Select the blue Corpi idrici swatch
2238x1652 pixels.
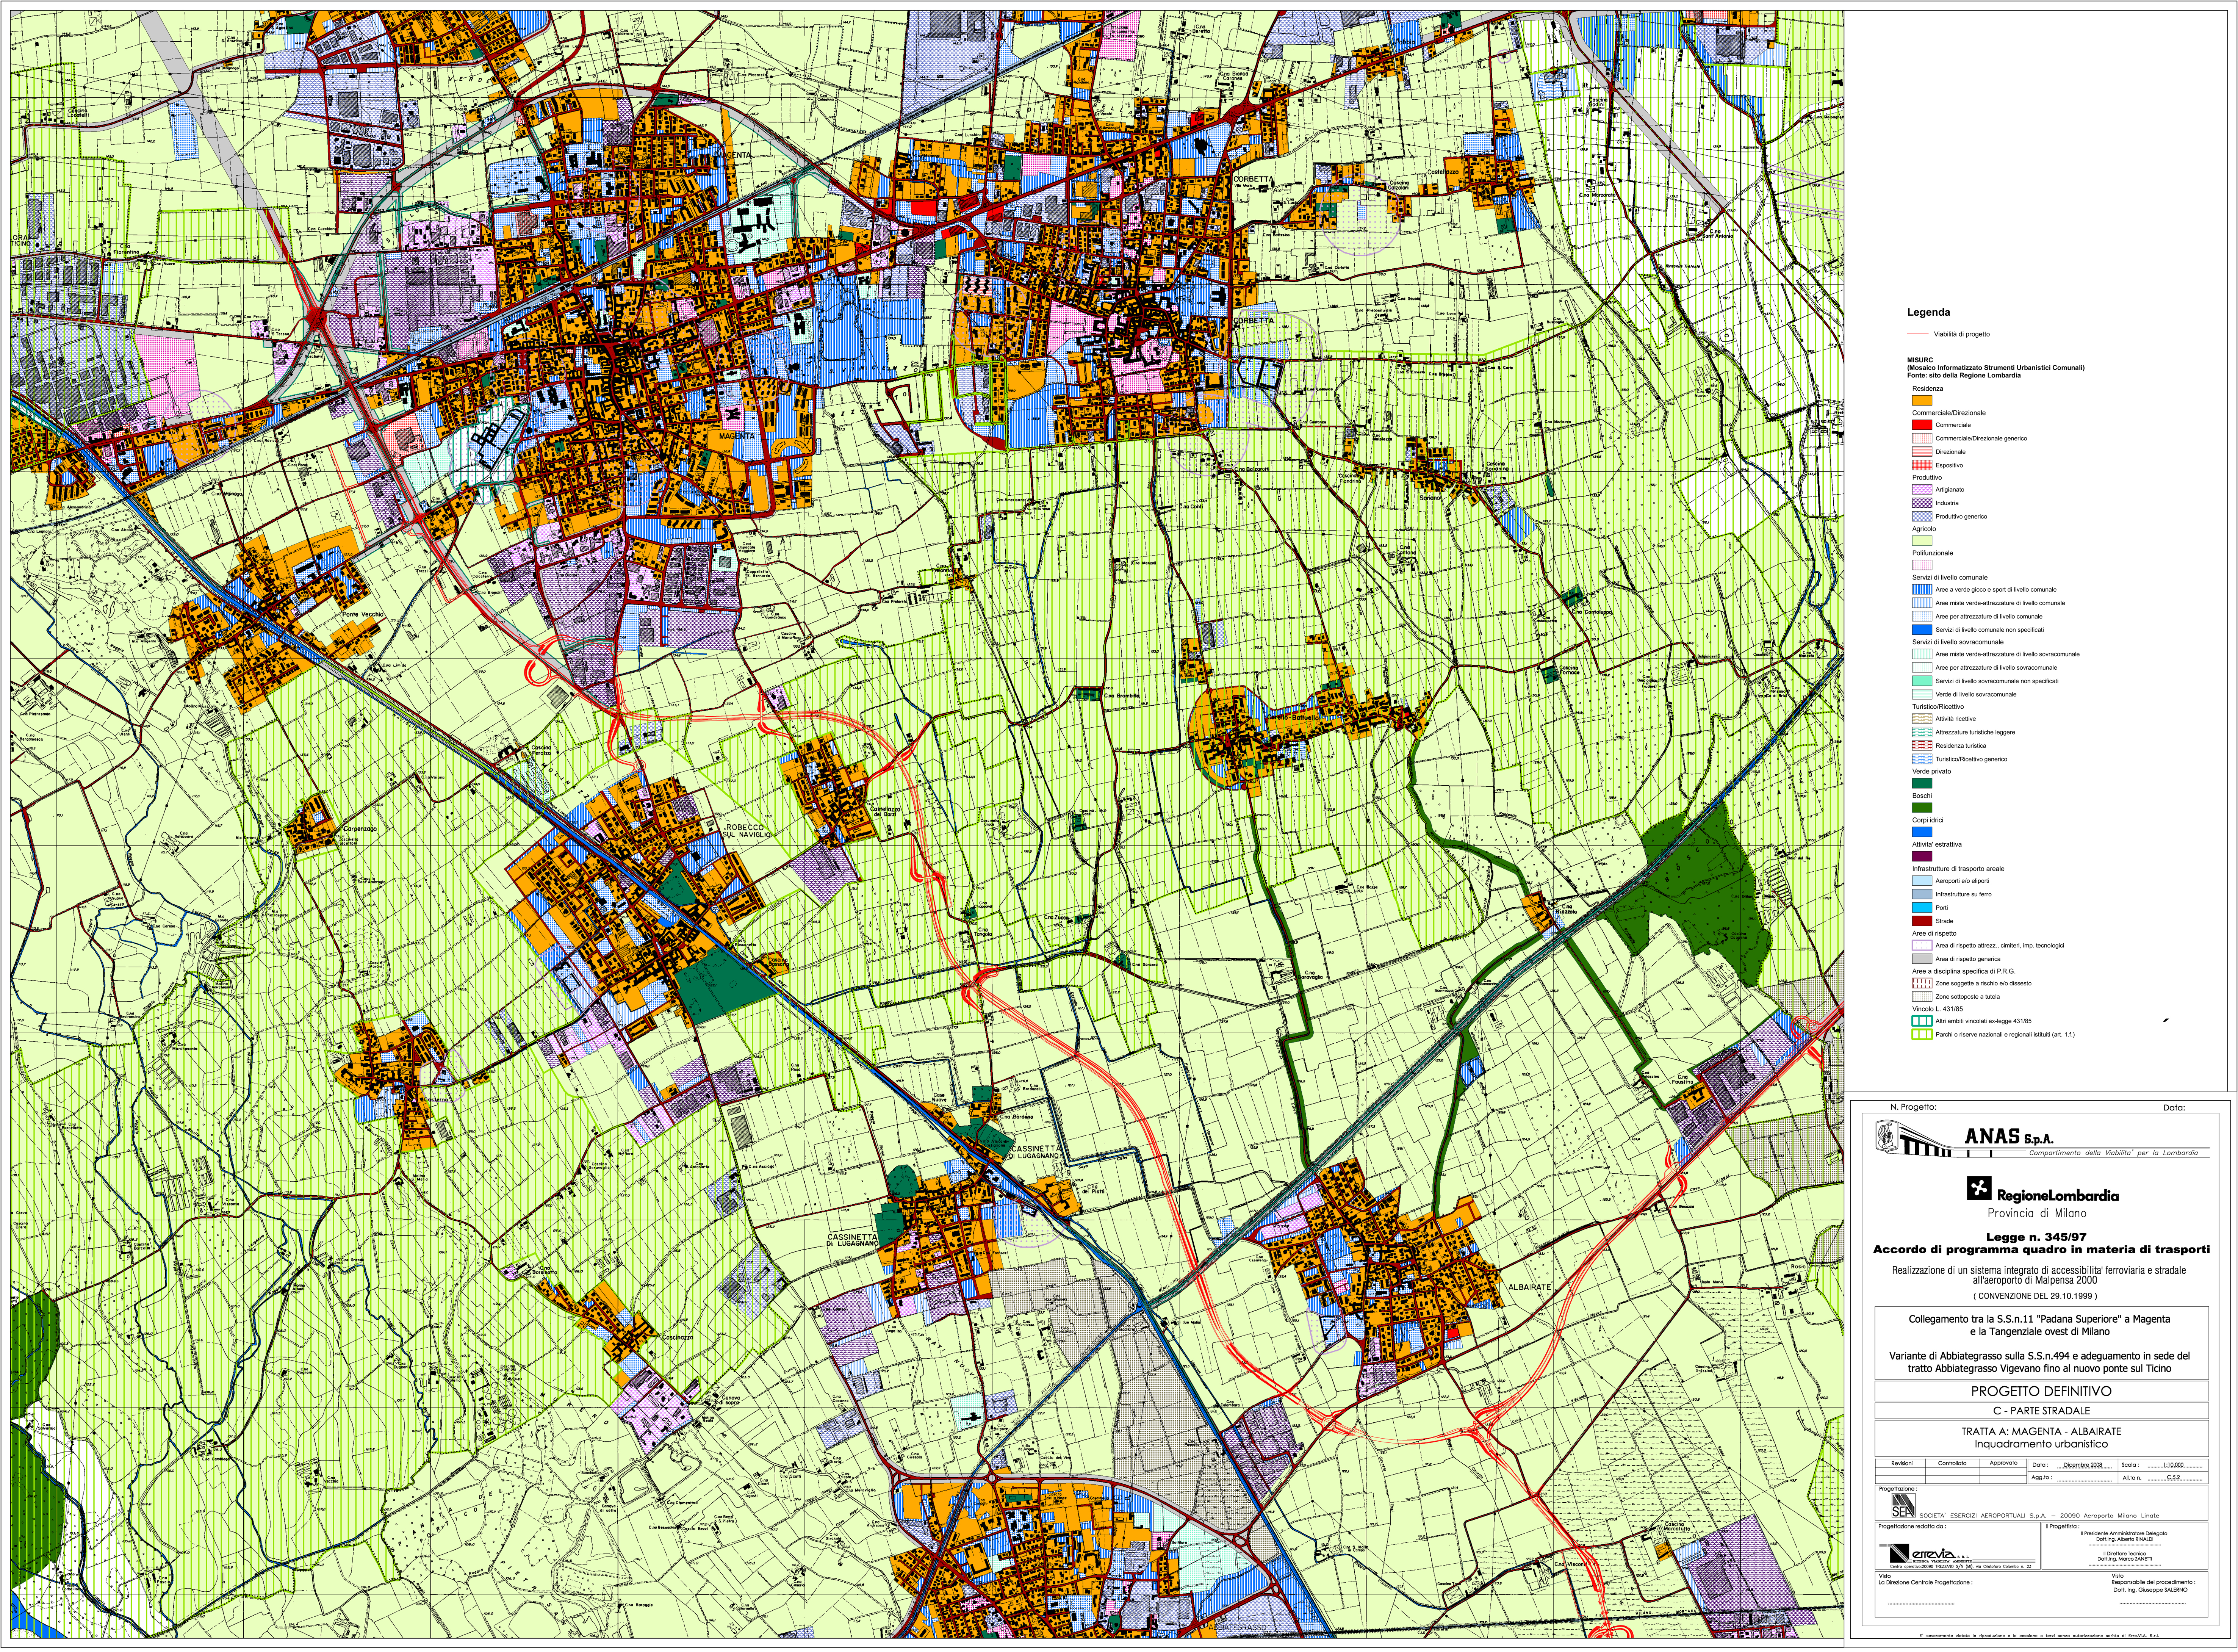[1922, 832]
